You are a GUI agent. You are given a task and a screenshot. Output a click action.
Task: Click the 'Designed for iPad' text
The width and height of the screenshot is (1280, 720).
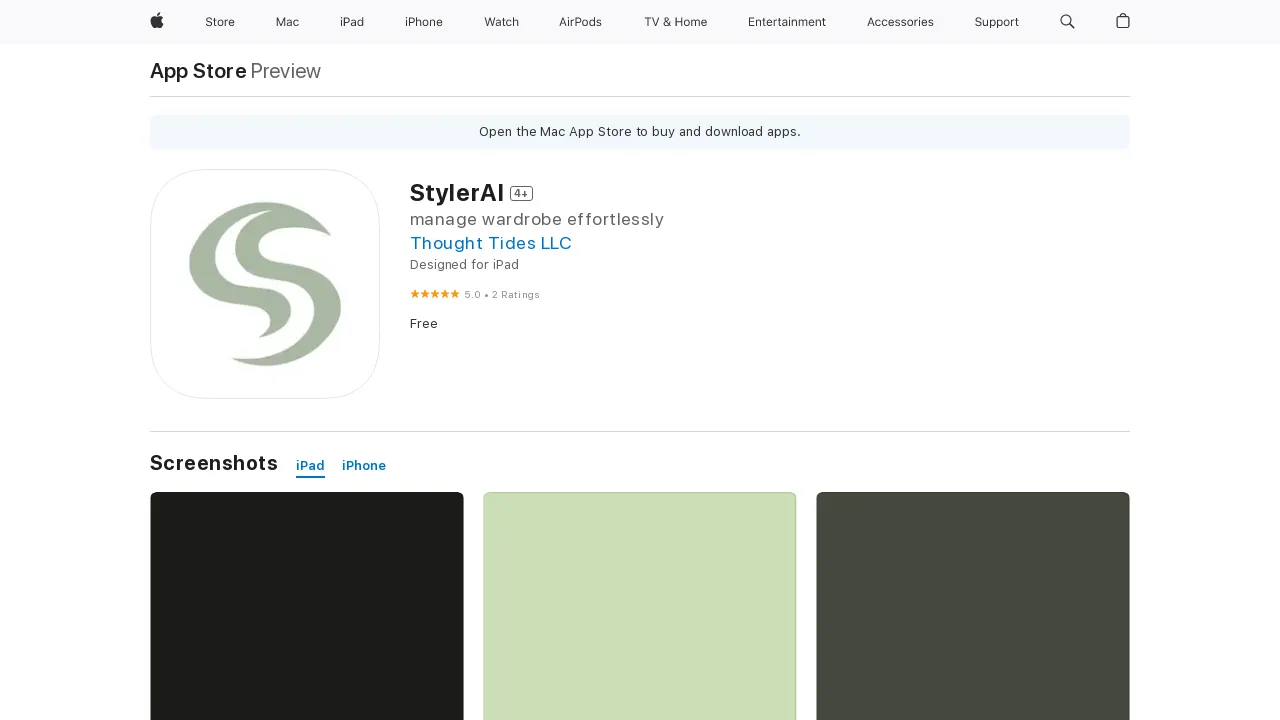point(464,265)
